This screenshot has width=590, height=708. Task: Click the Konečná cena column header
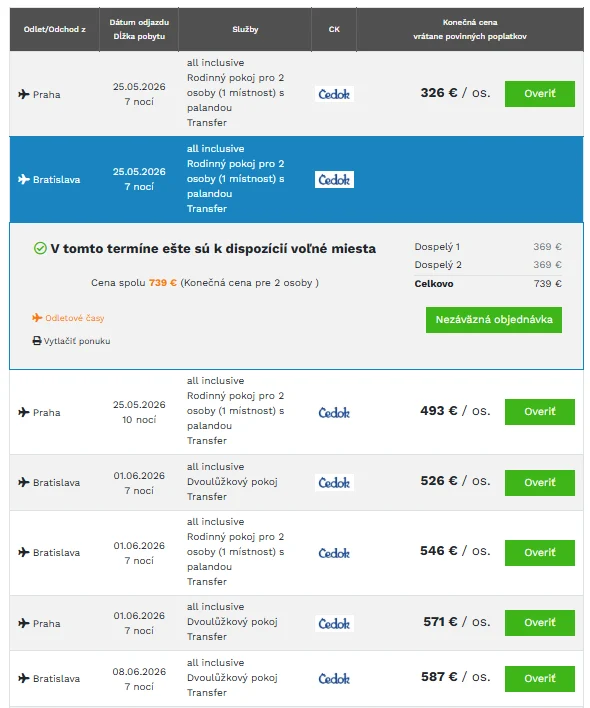pos(470,29)
